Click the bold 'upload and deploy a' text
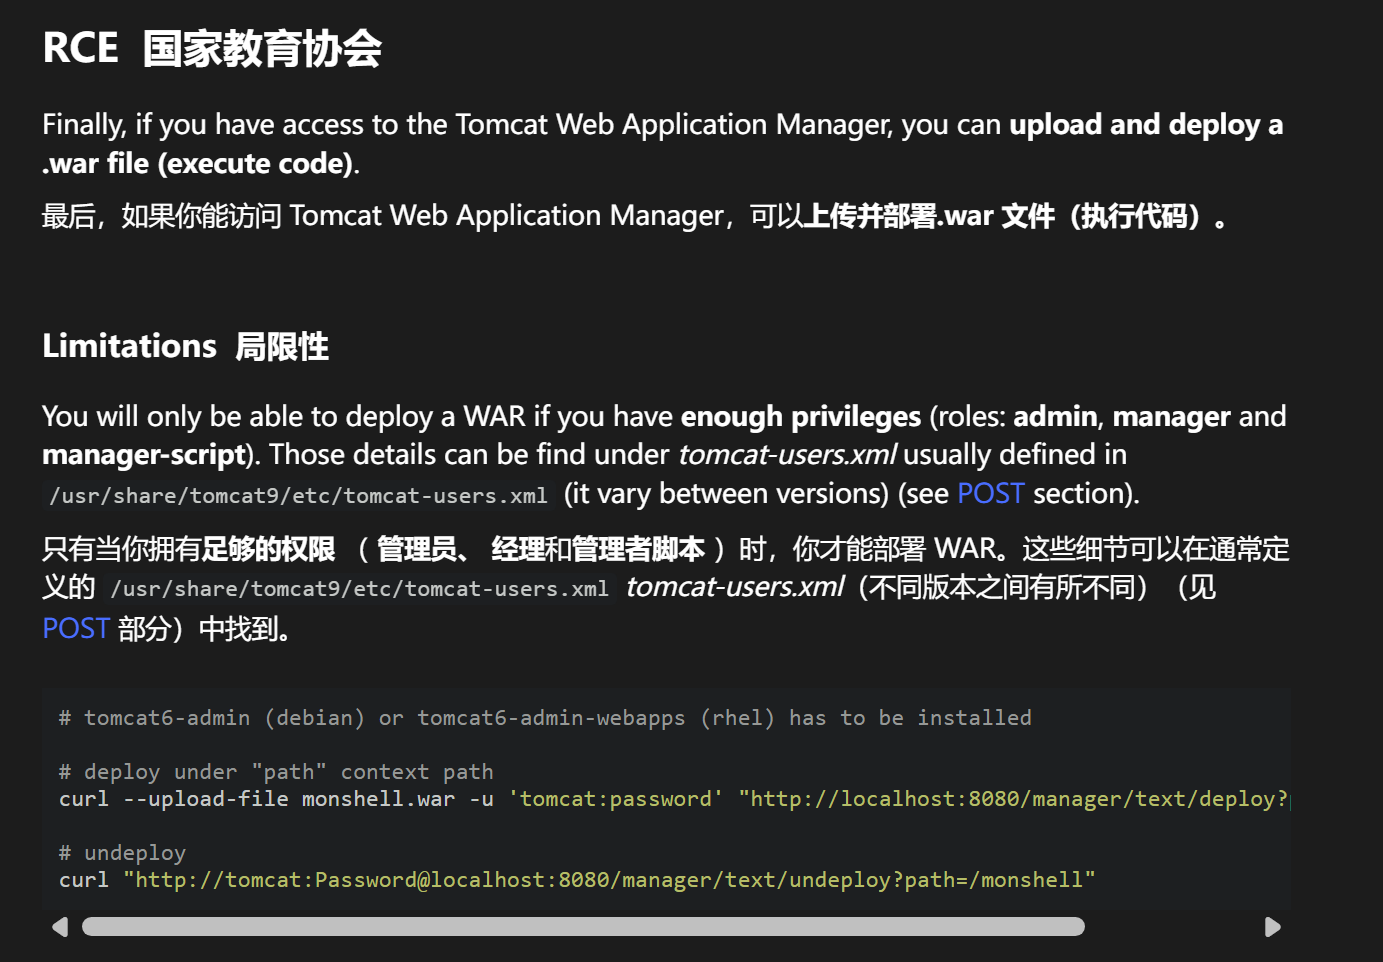 coord(1146,125)
